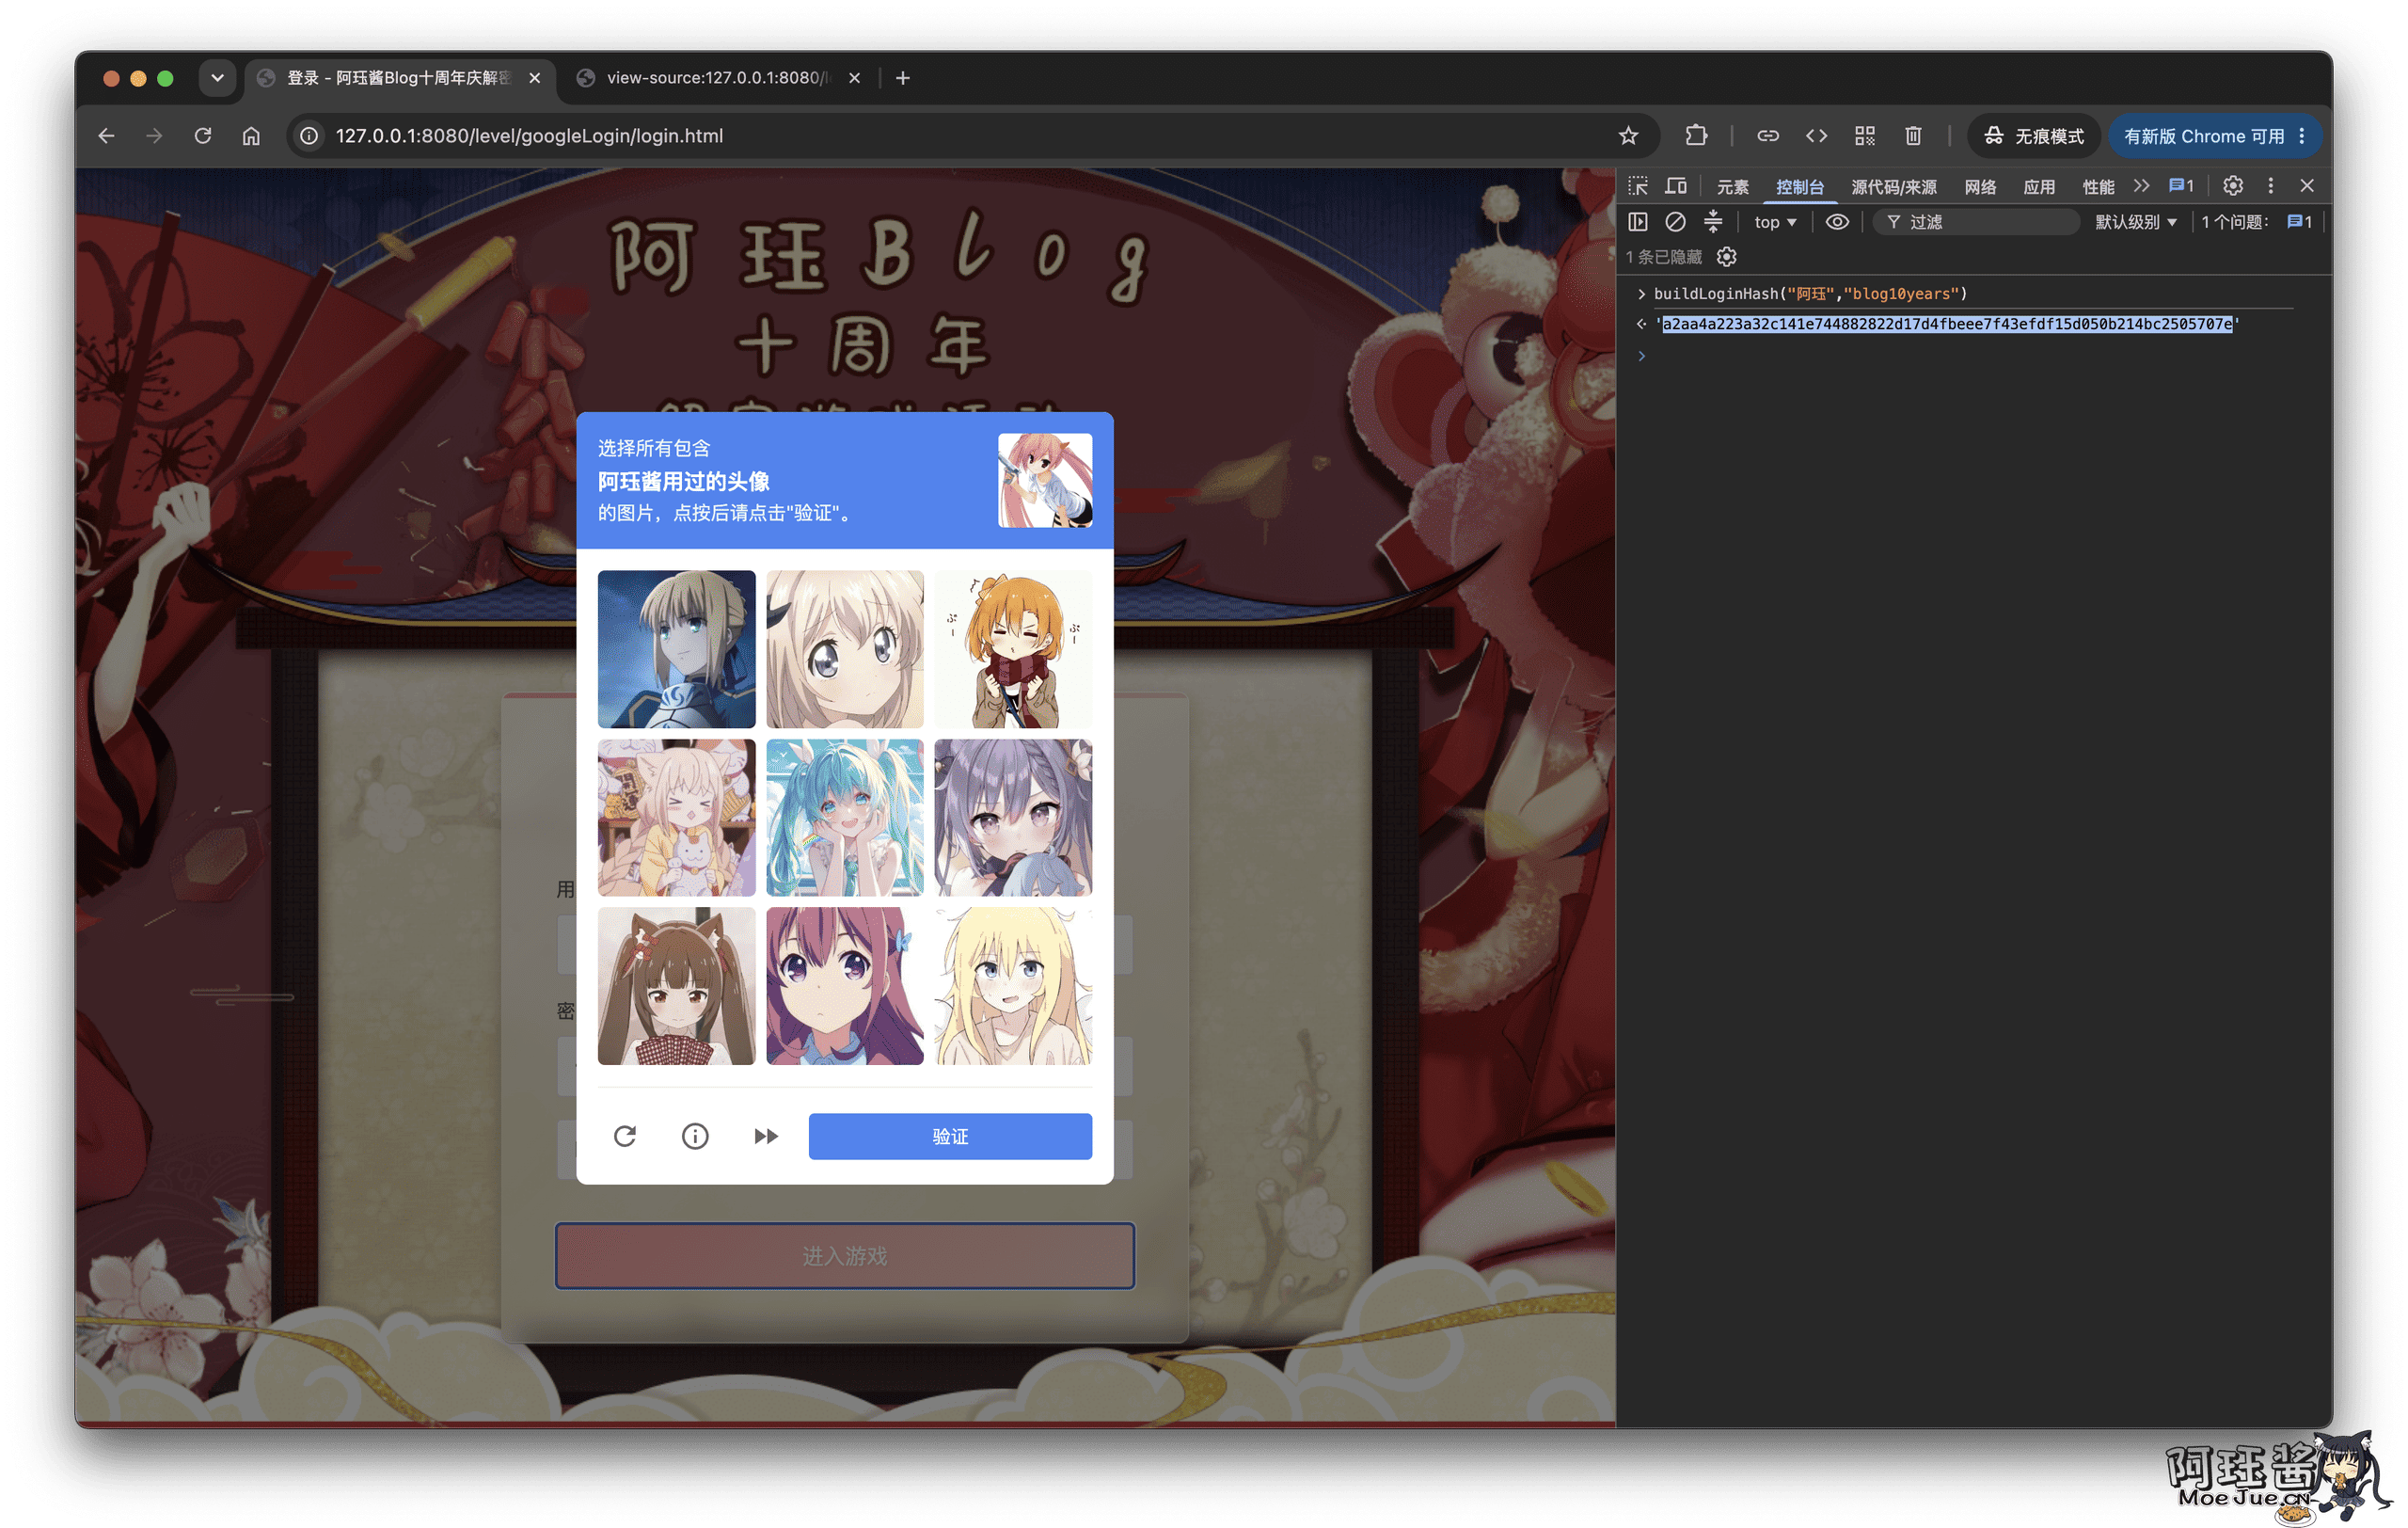Select the brown cat-ear girl image
This screenshot has width=2408, height=1528.
click(677, 986)
